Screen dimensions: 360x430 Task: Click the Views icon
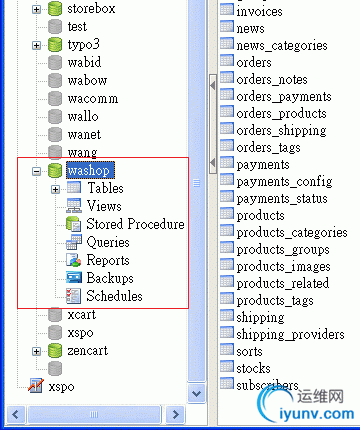pos(74,206)
